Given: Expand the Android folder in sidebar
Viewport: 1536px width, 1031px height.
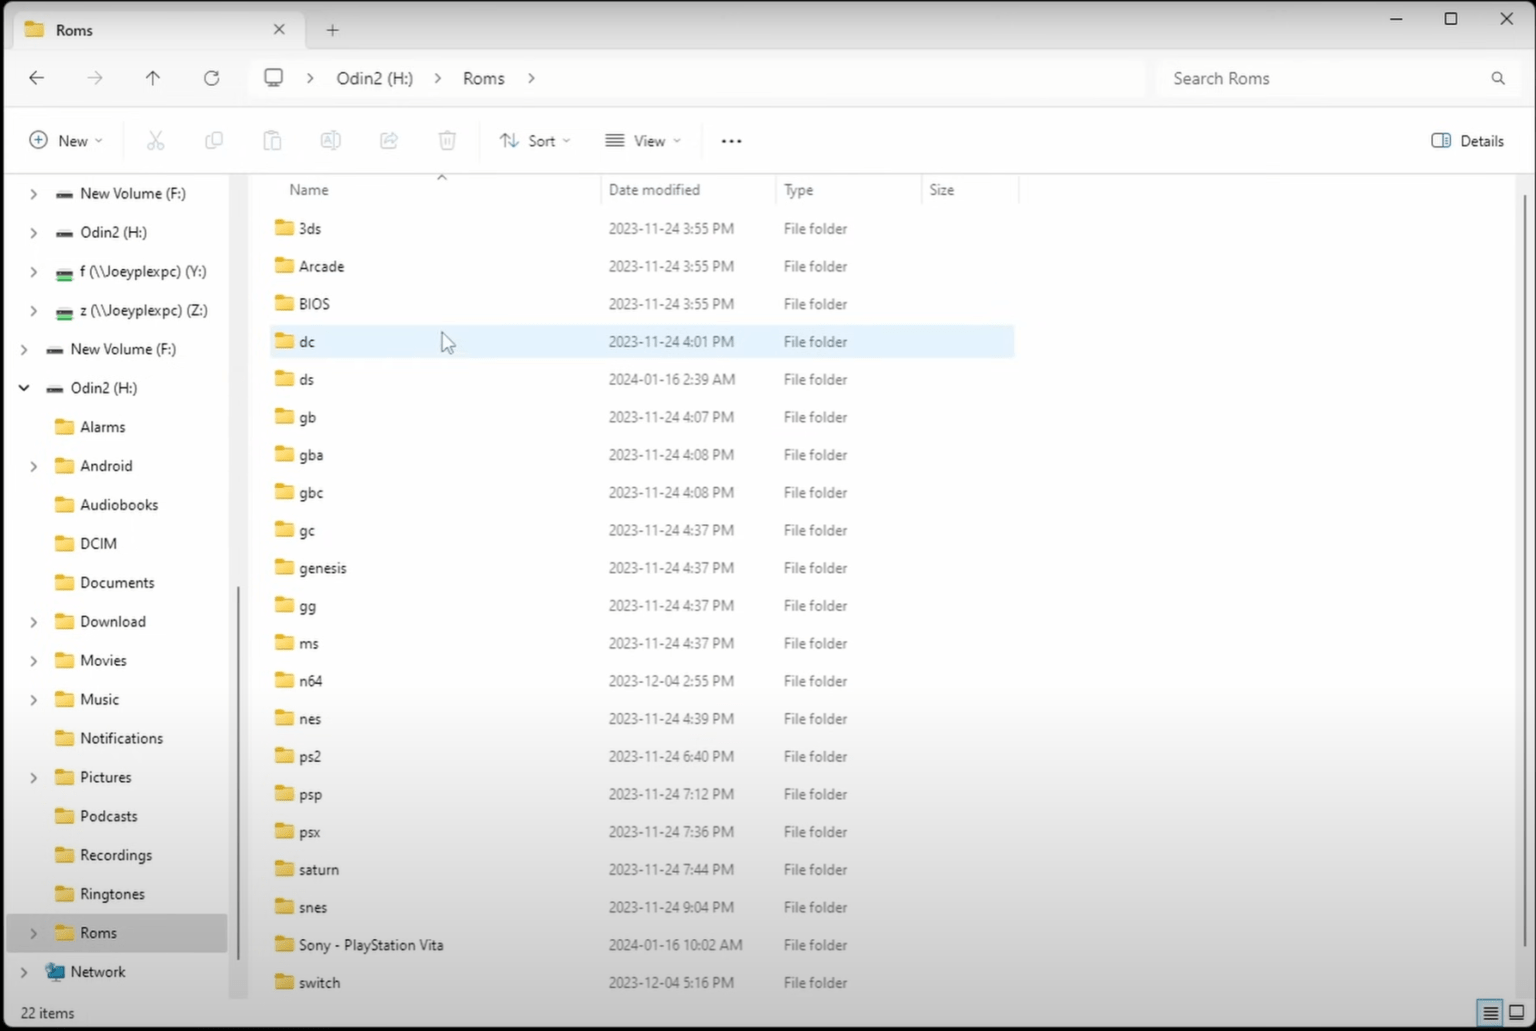Looking at the screenshot, I should [x=33, y=466].
